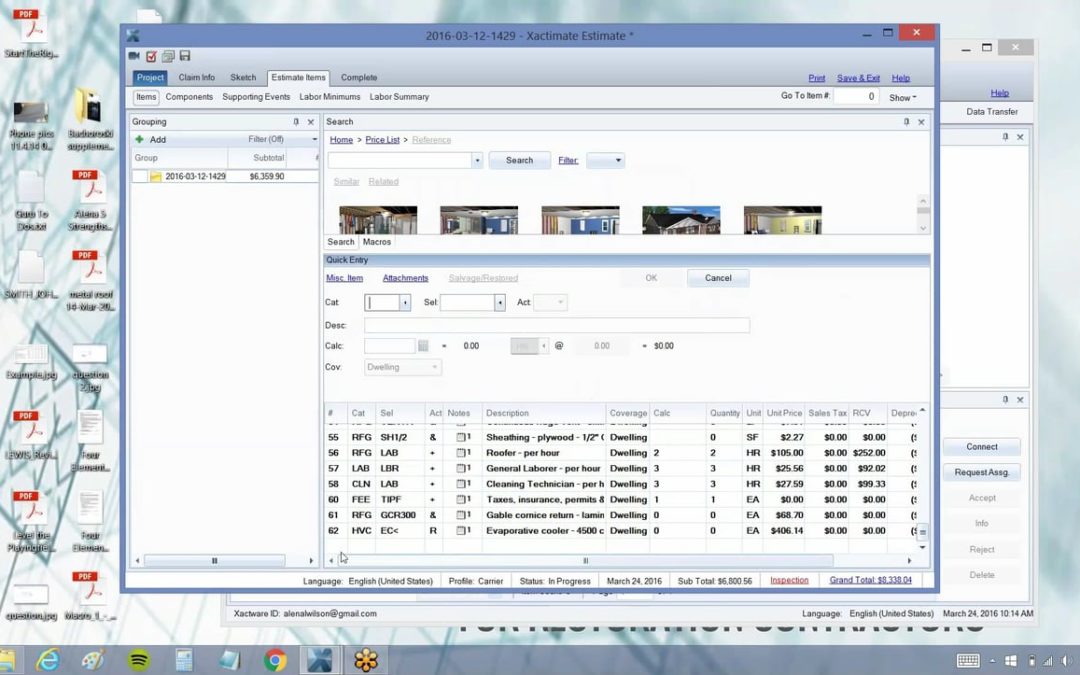Click in the Go To Item # field
The height and width of the screenshot is (675, 1080).
855,96
